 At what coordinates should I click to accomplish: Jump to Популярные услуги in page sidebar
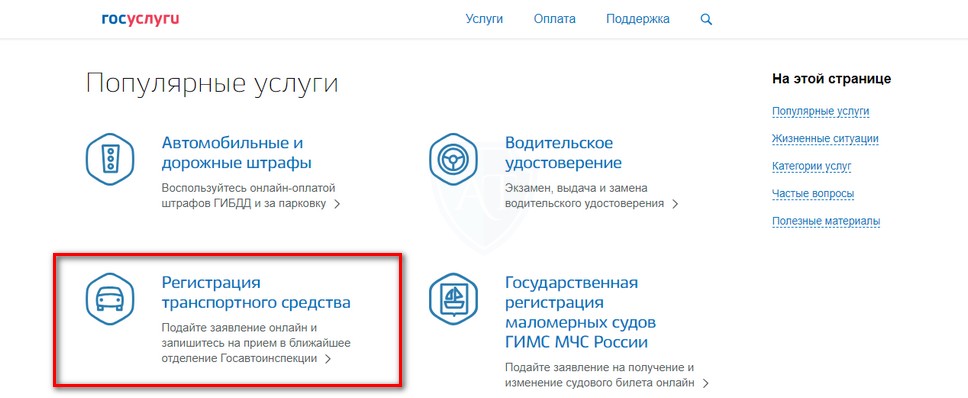(x=820, y=112)
